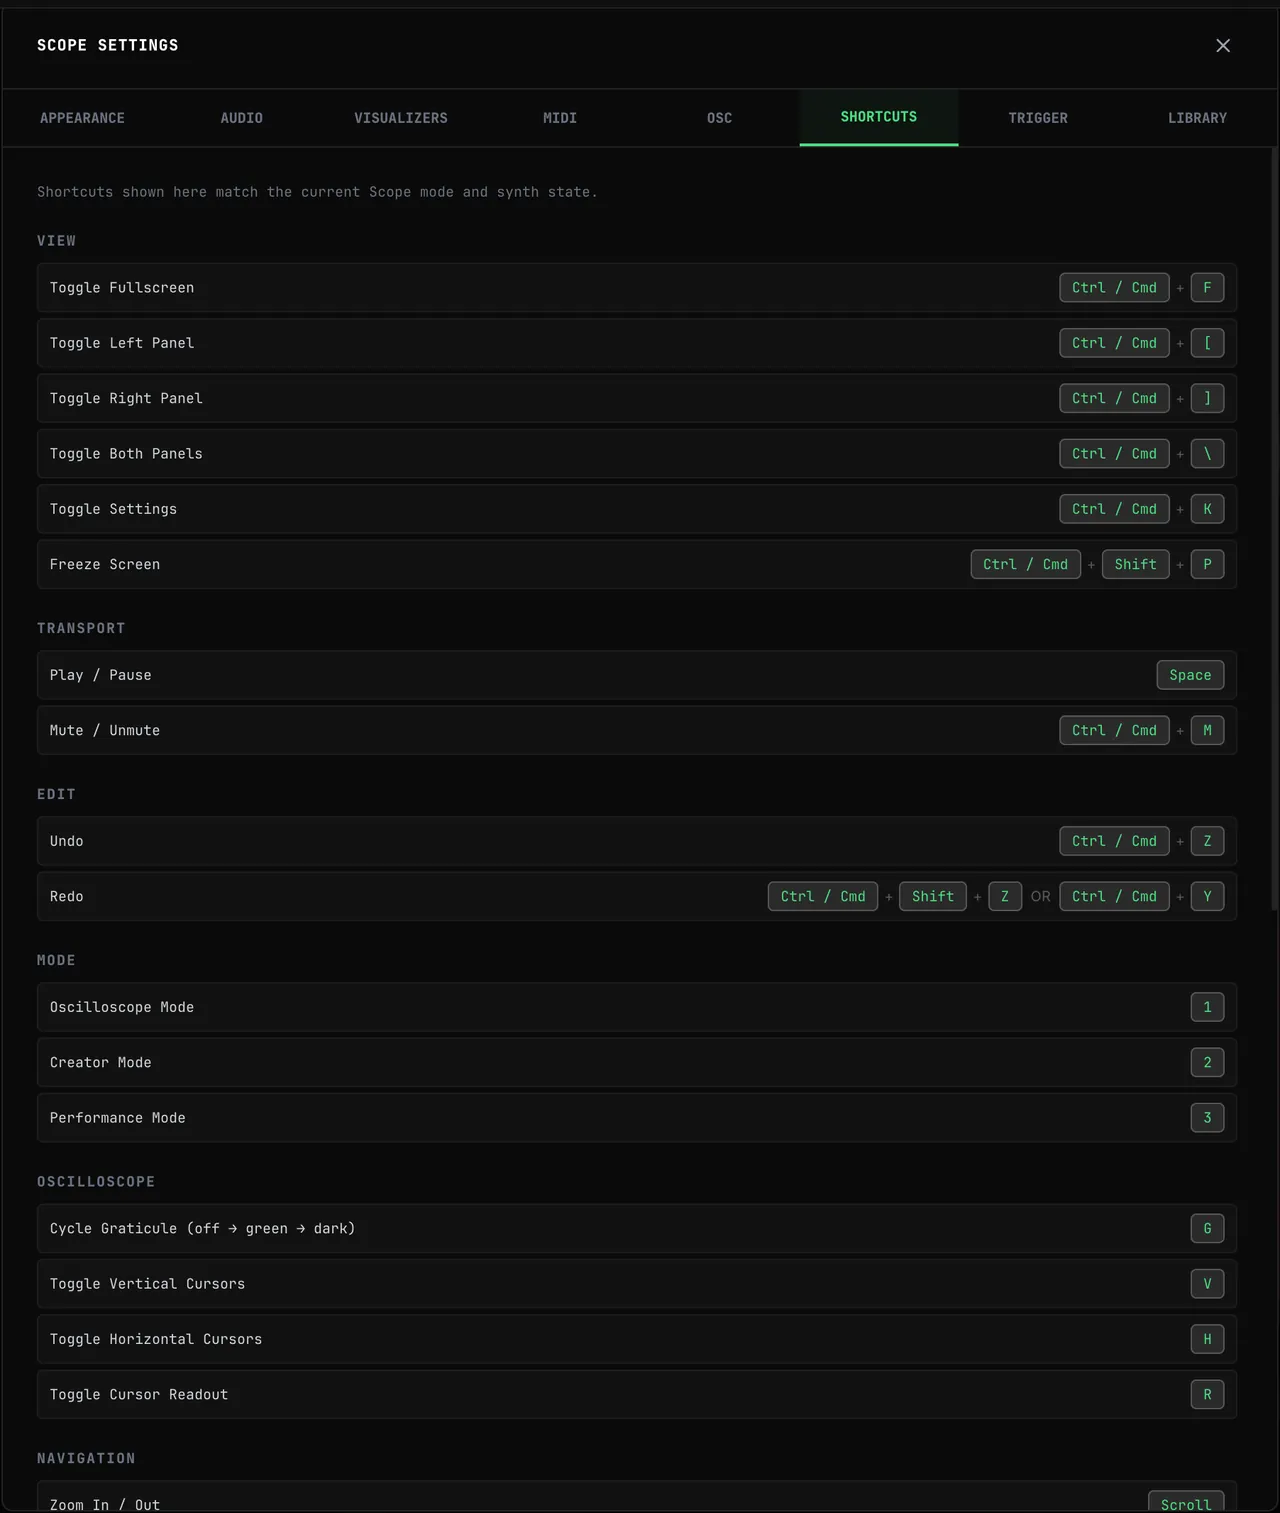Select the "Creator Mode" label

point(101,1063)
